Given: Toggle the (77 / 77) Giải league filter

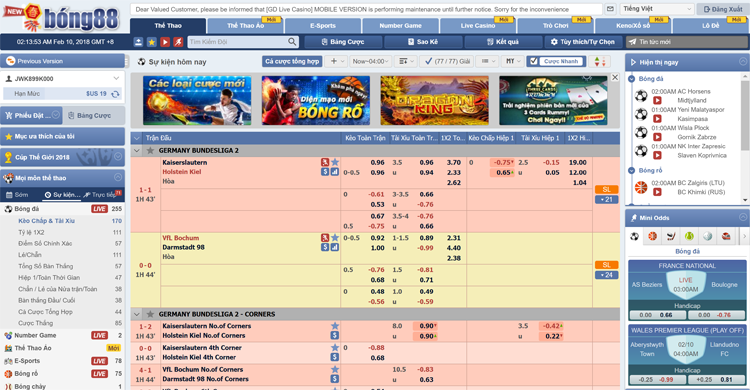Looking at the screenshot, I should click(448, 61).
